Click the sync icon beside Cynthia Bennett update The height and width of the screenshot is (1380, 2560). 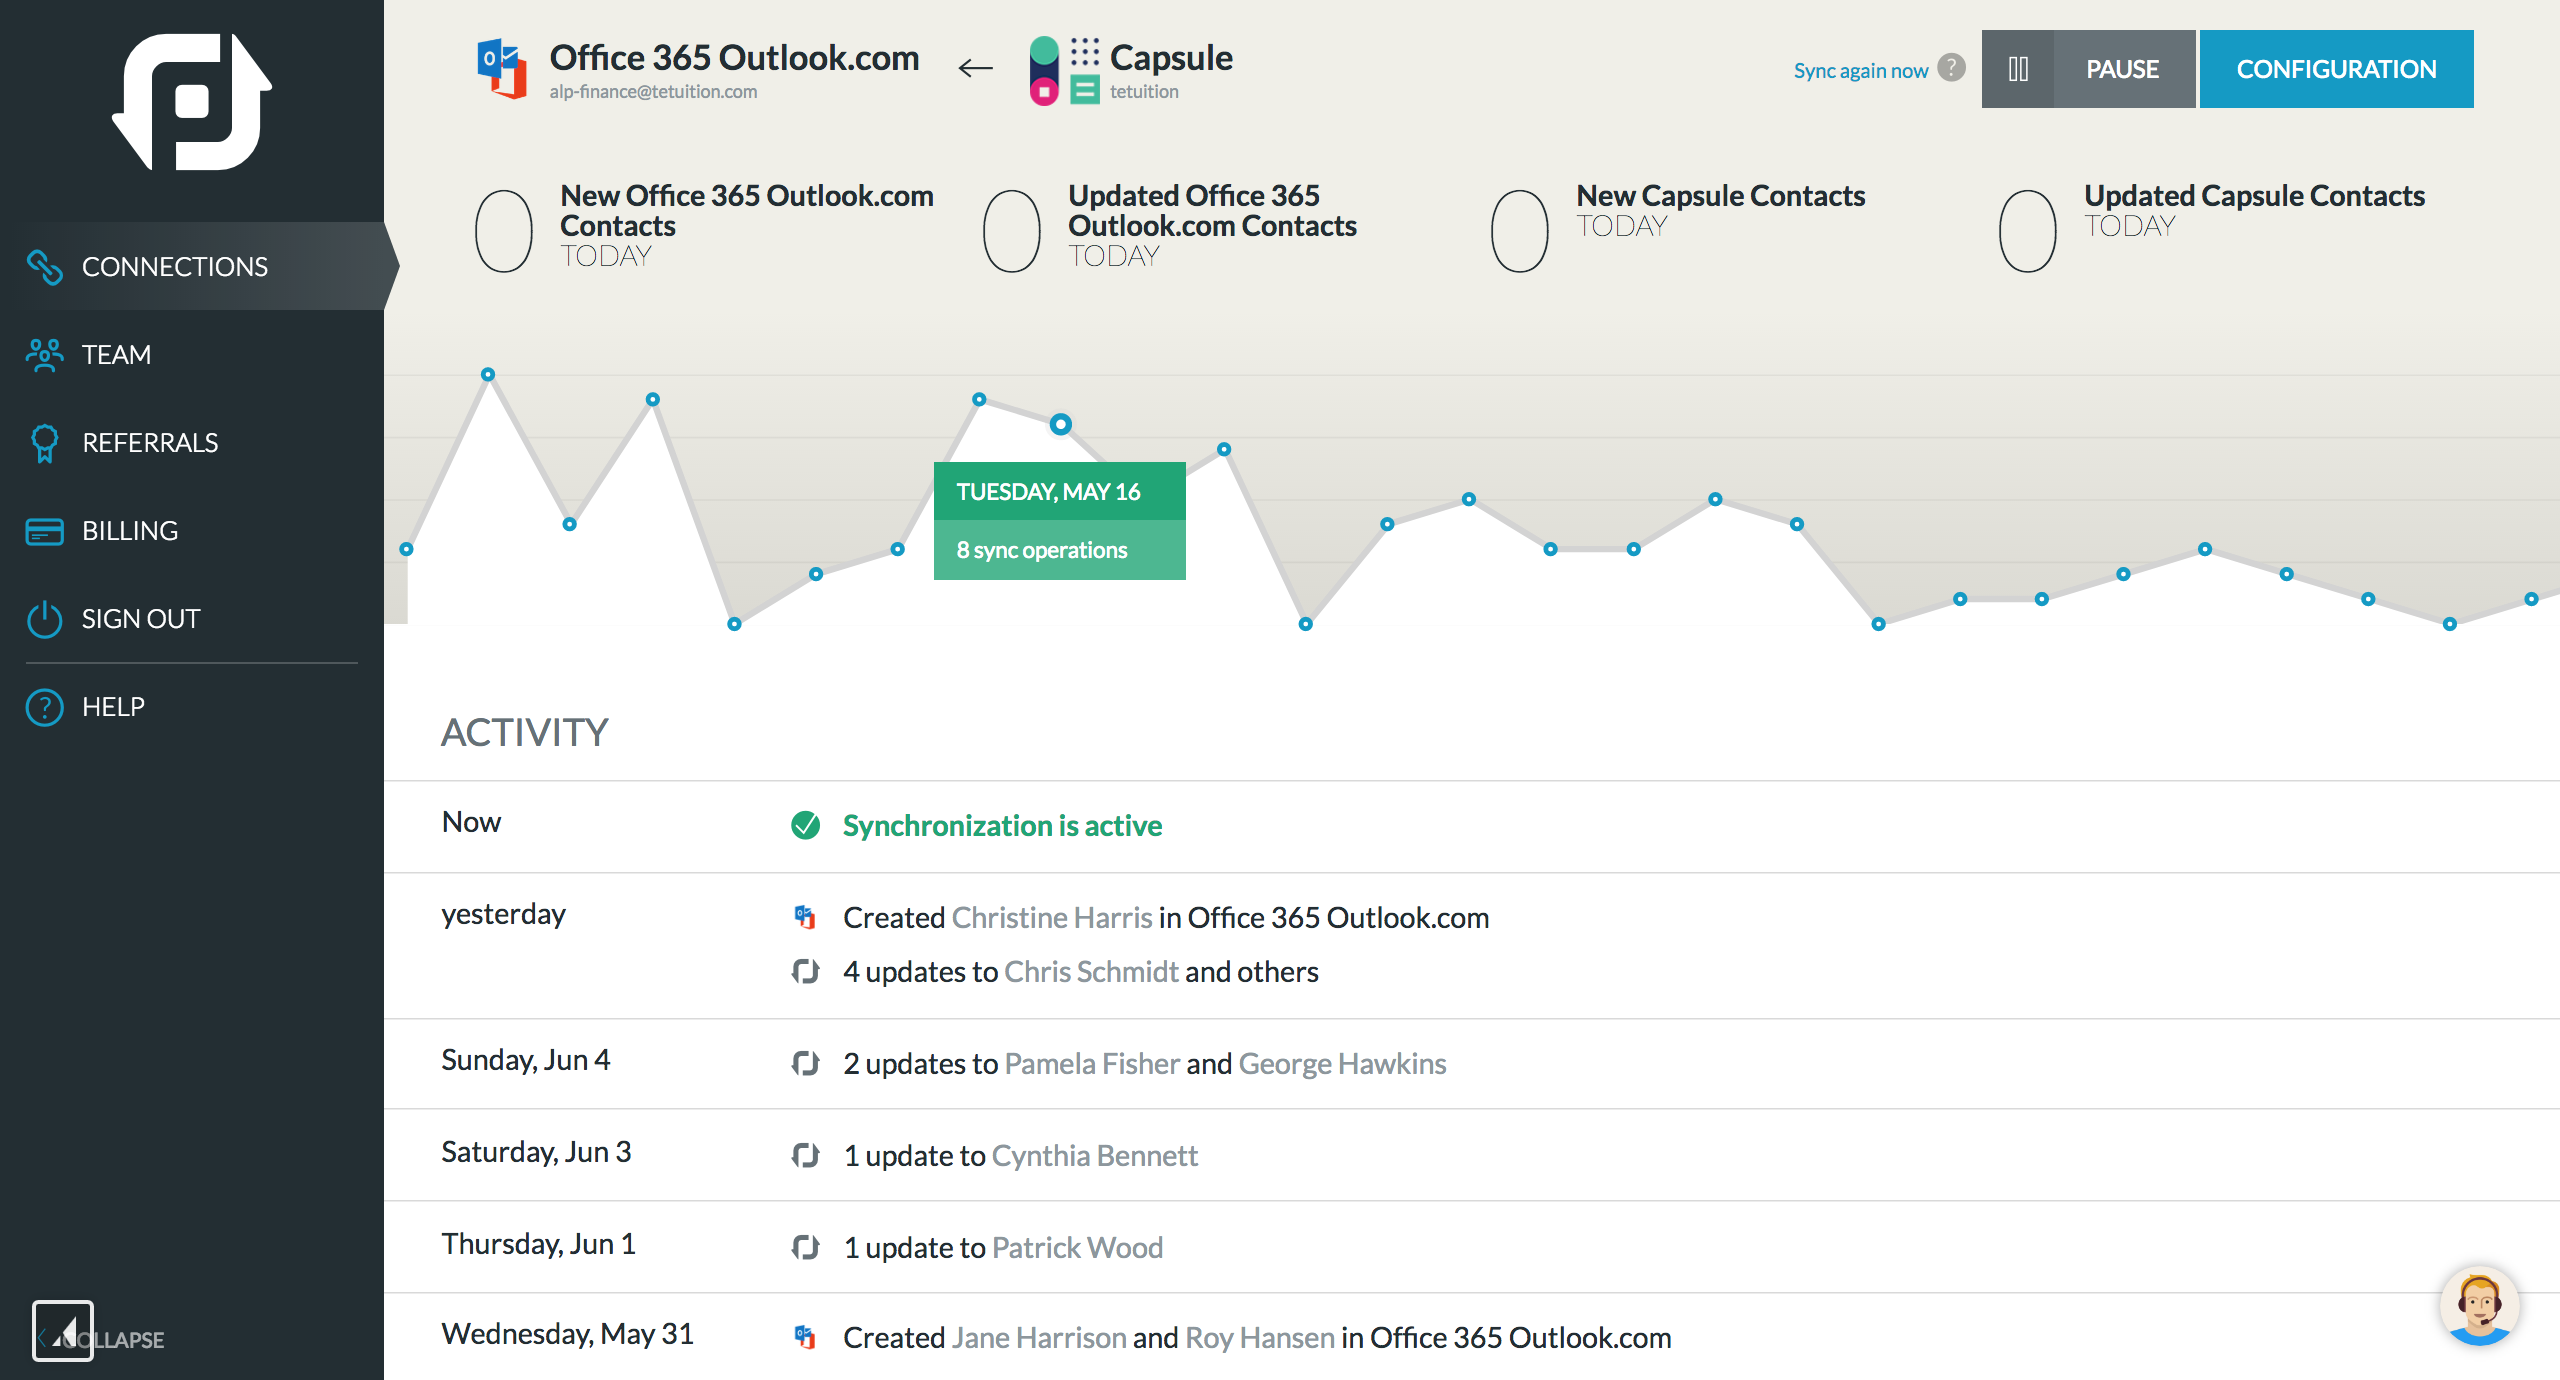[805, 1155]
